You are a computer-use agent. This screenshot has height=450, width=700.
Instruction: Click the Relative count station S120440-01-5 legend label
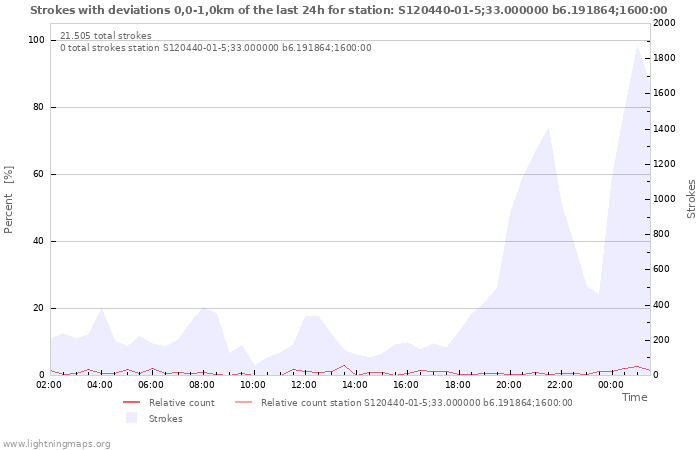click(417, 402)
